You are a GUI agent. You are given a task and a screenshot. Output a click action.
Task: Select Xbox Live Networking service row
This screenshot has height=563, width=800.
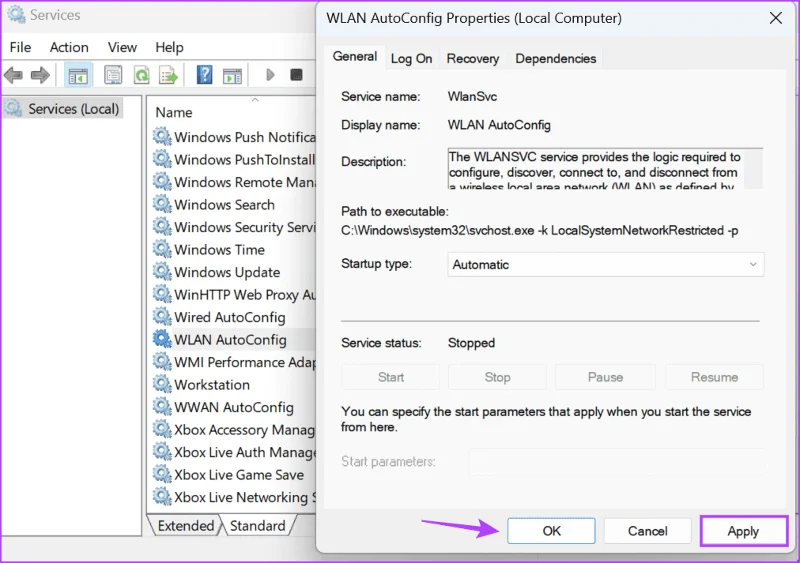[234, 497]
